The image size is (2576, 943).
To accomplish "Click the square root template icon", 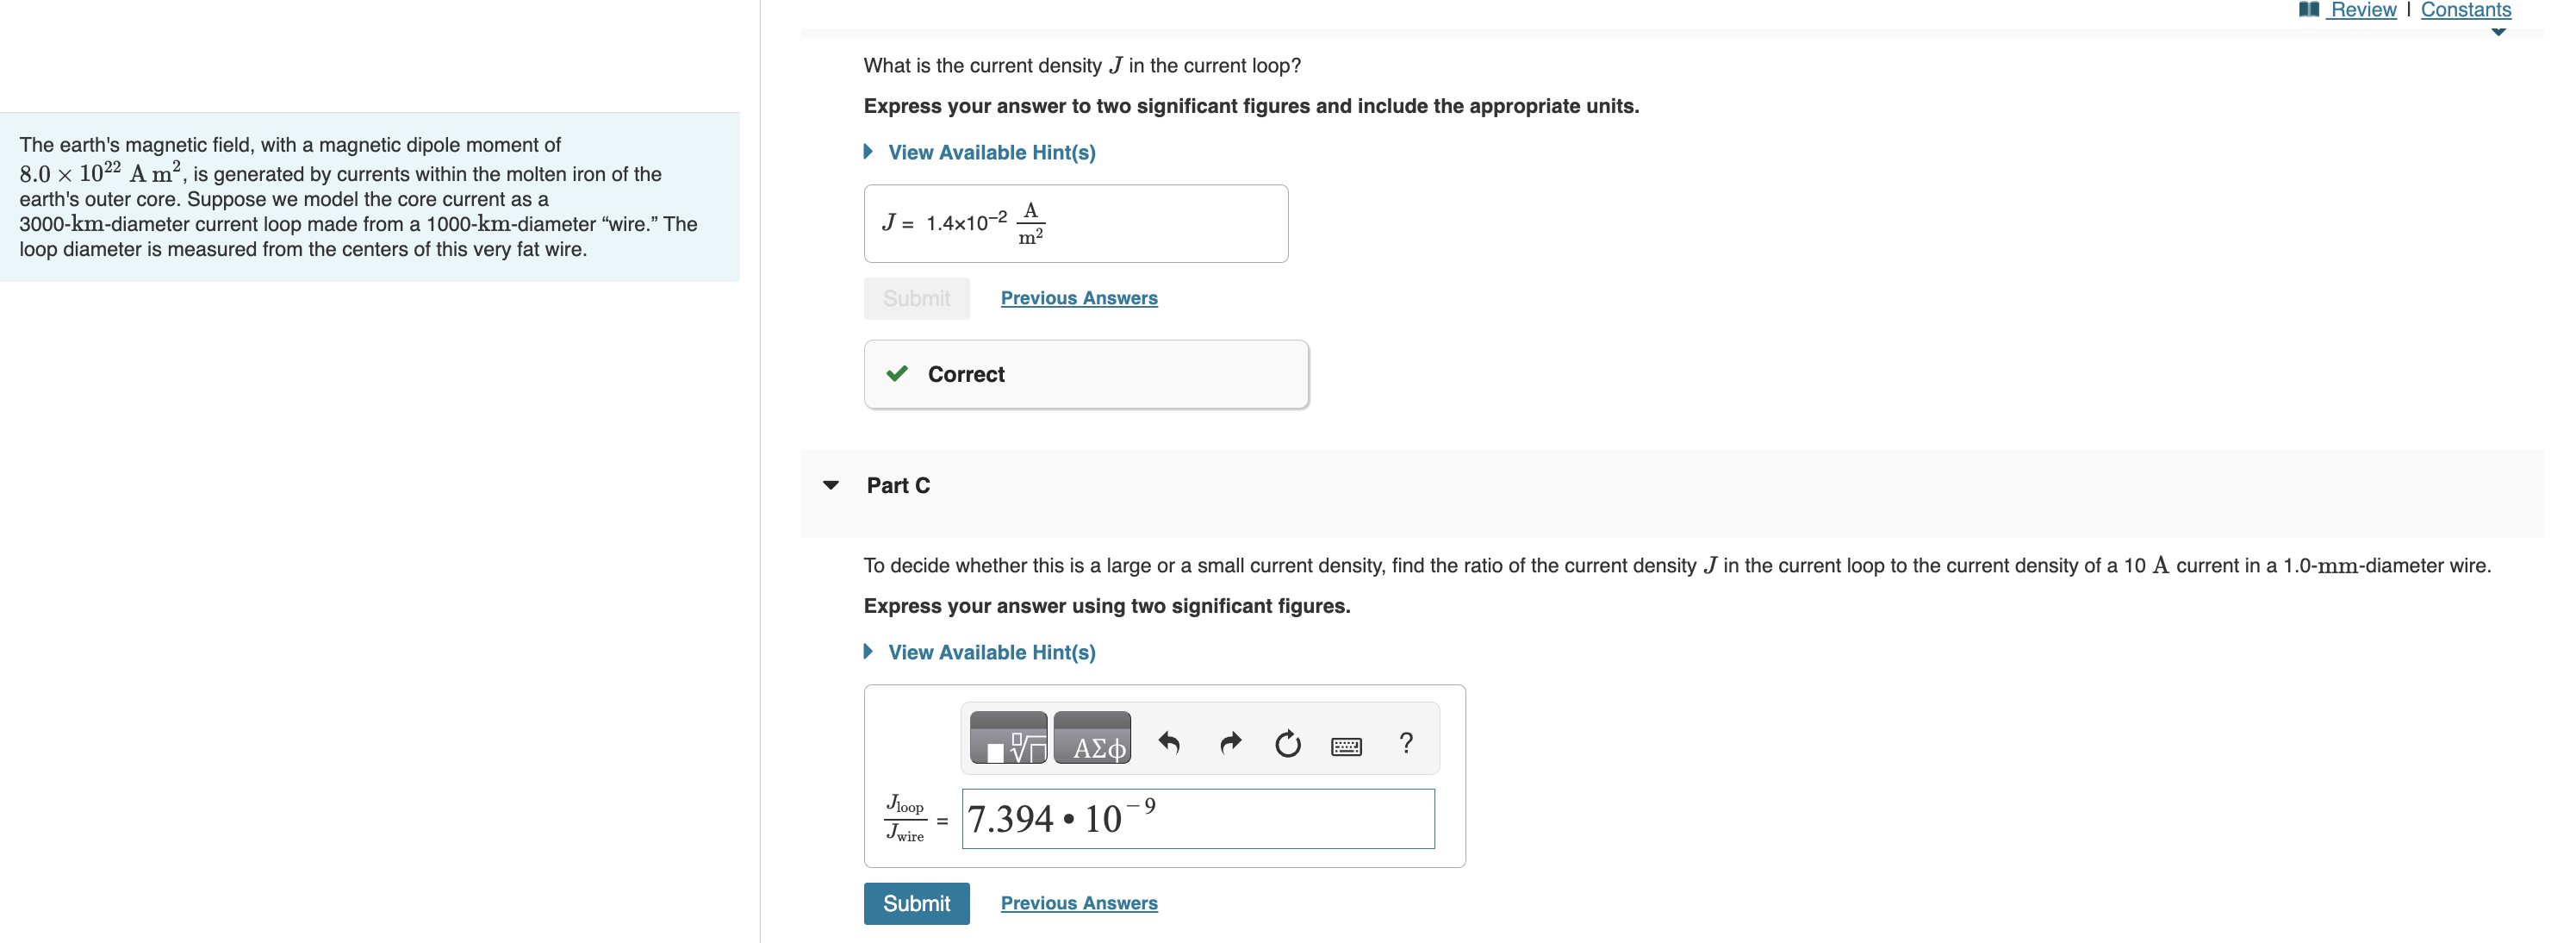I will (1004, 742).
